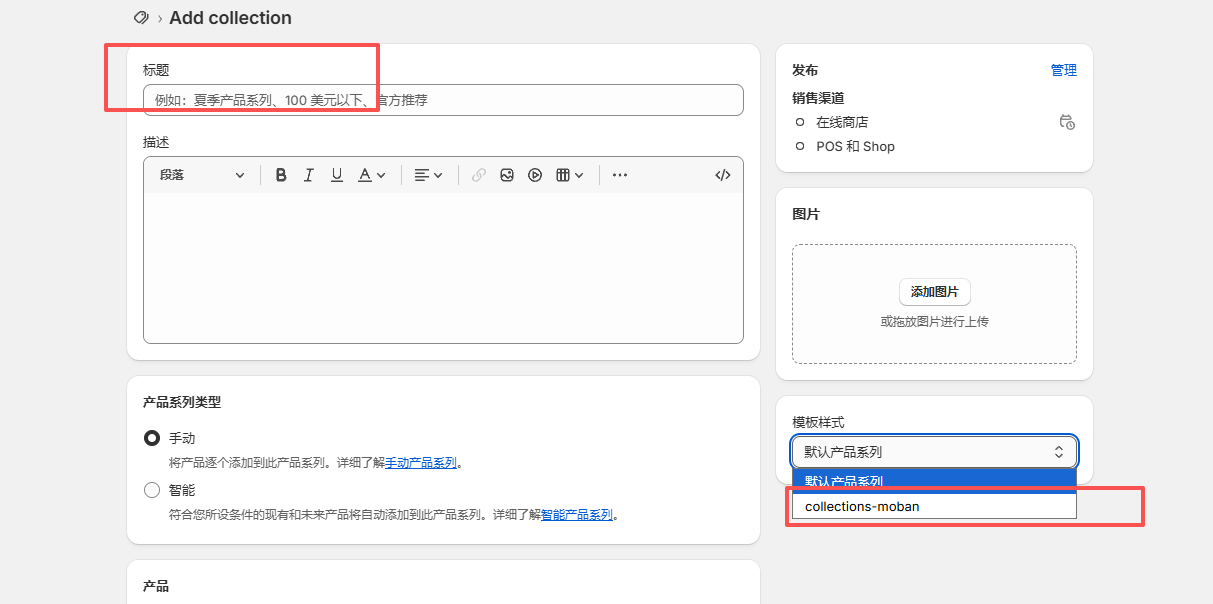Open the 手动产品系列 help link

tap(421, 463)
